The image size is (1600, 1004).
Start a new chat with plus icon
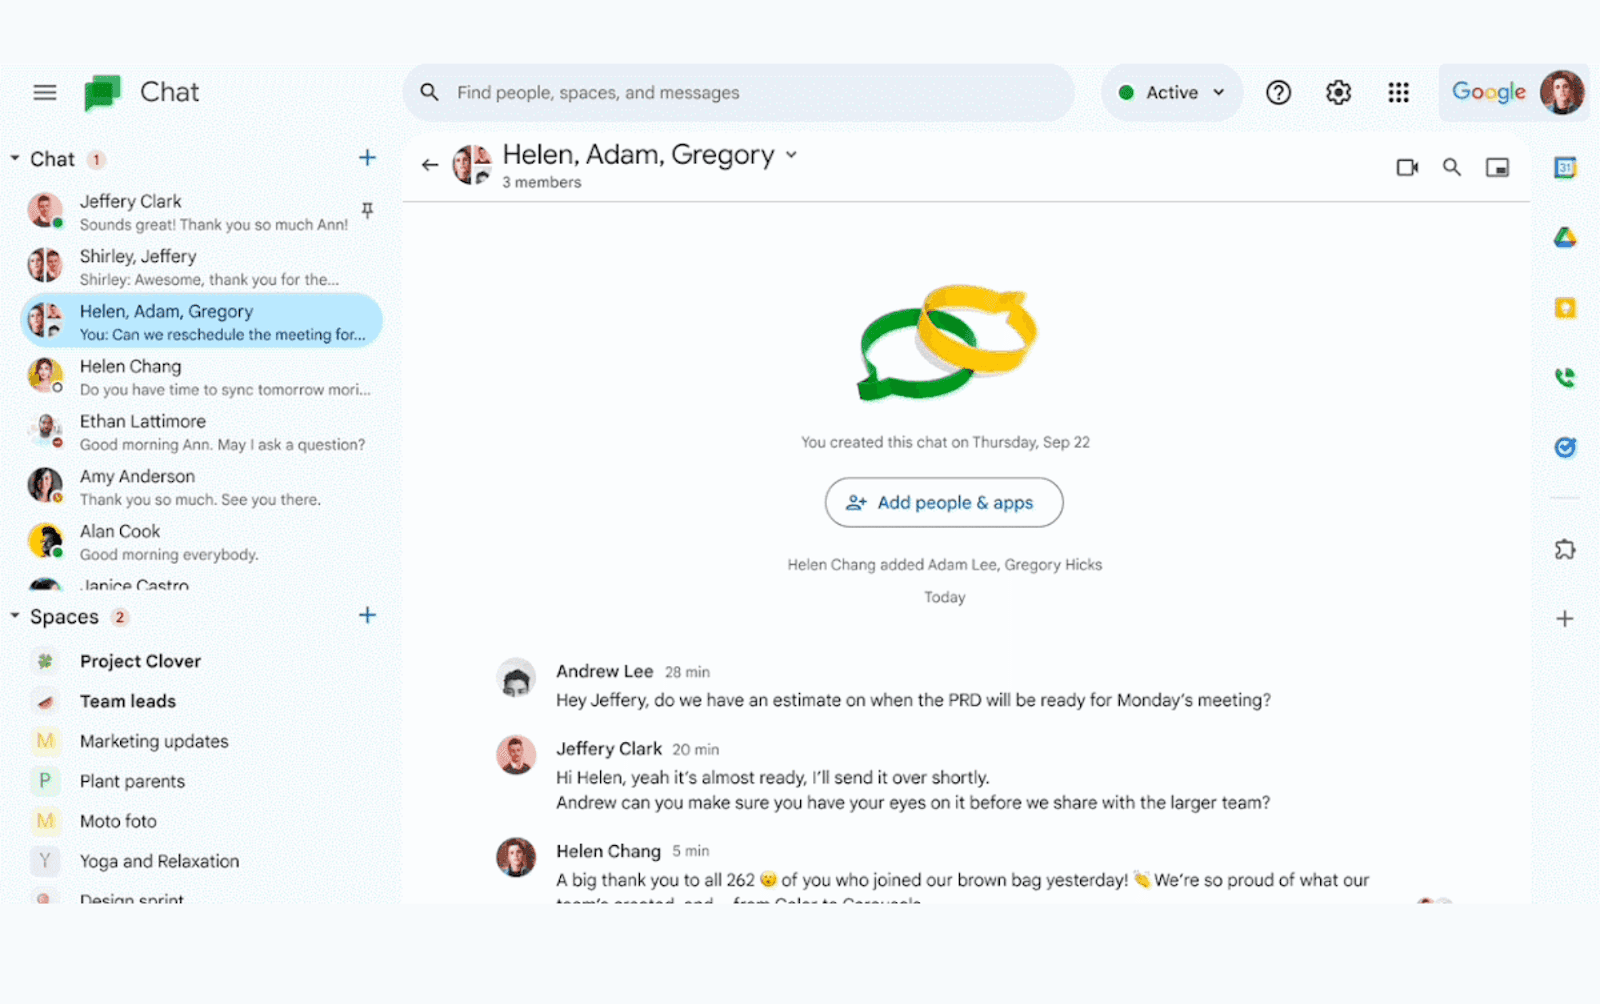pos(367,158)
